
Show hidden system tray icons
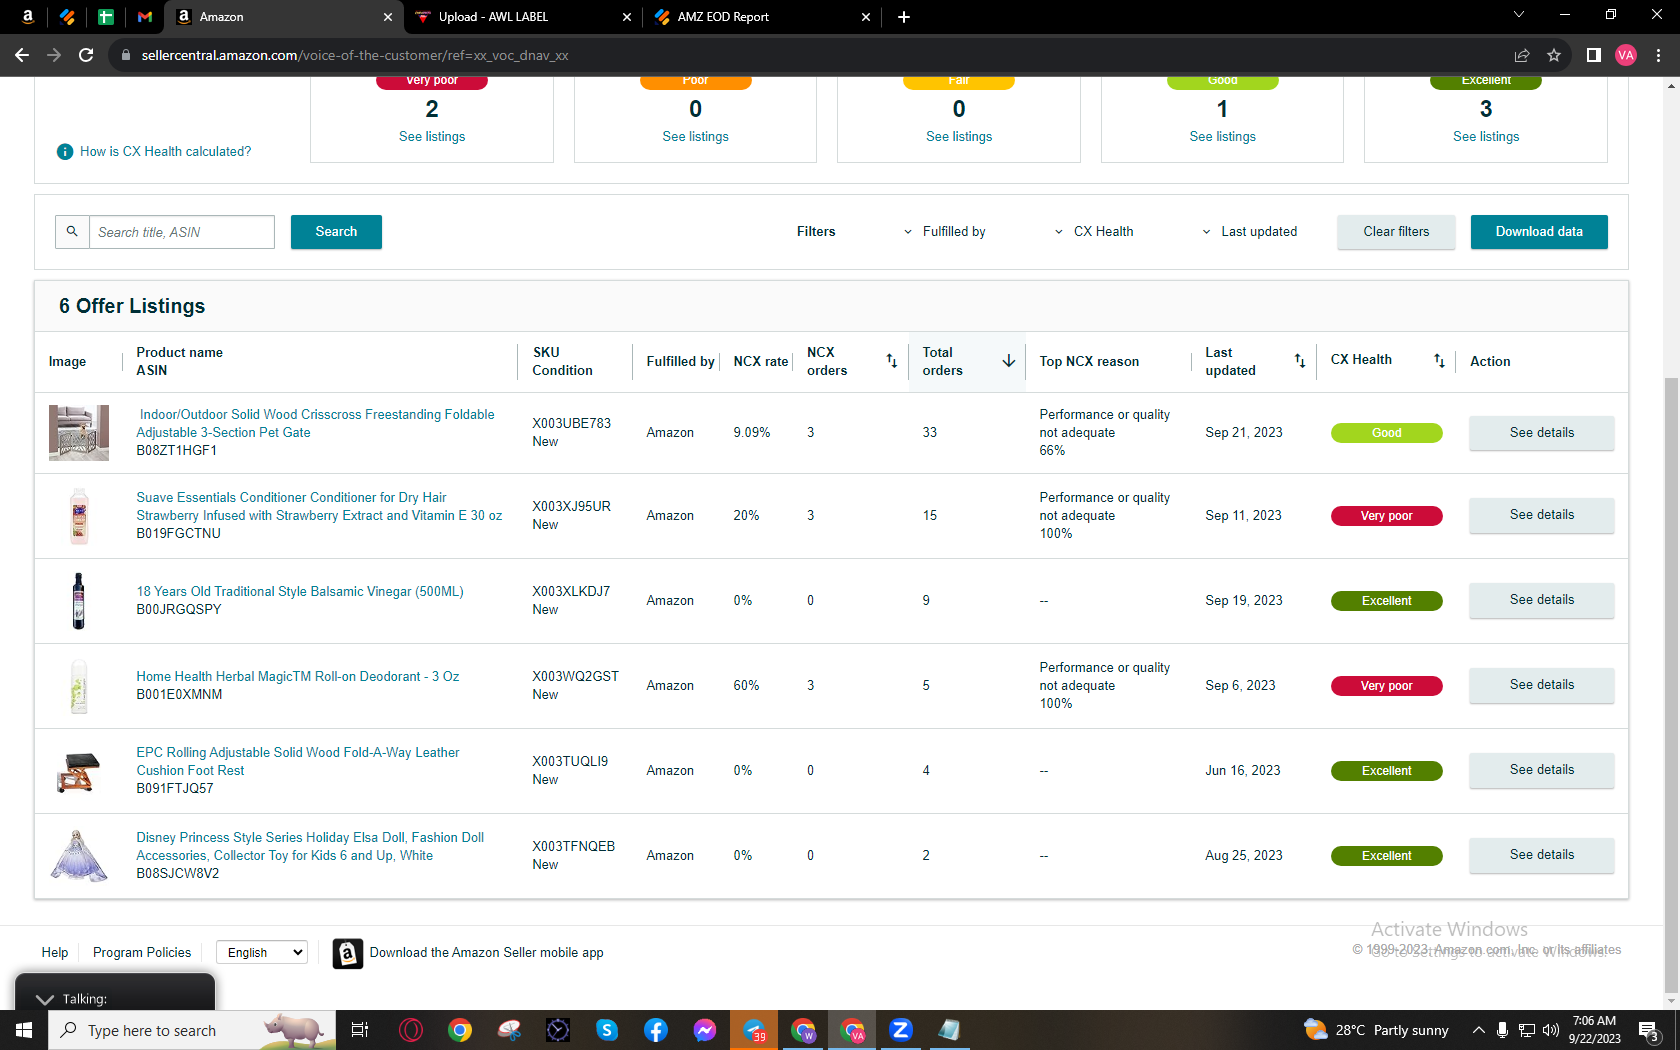1478,1030
